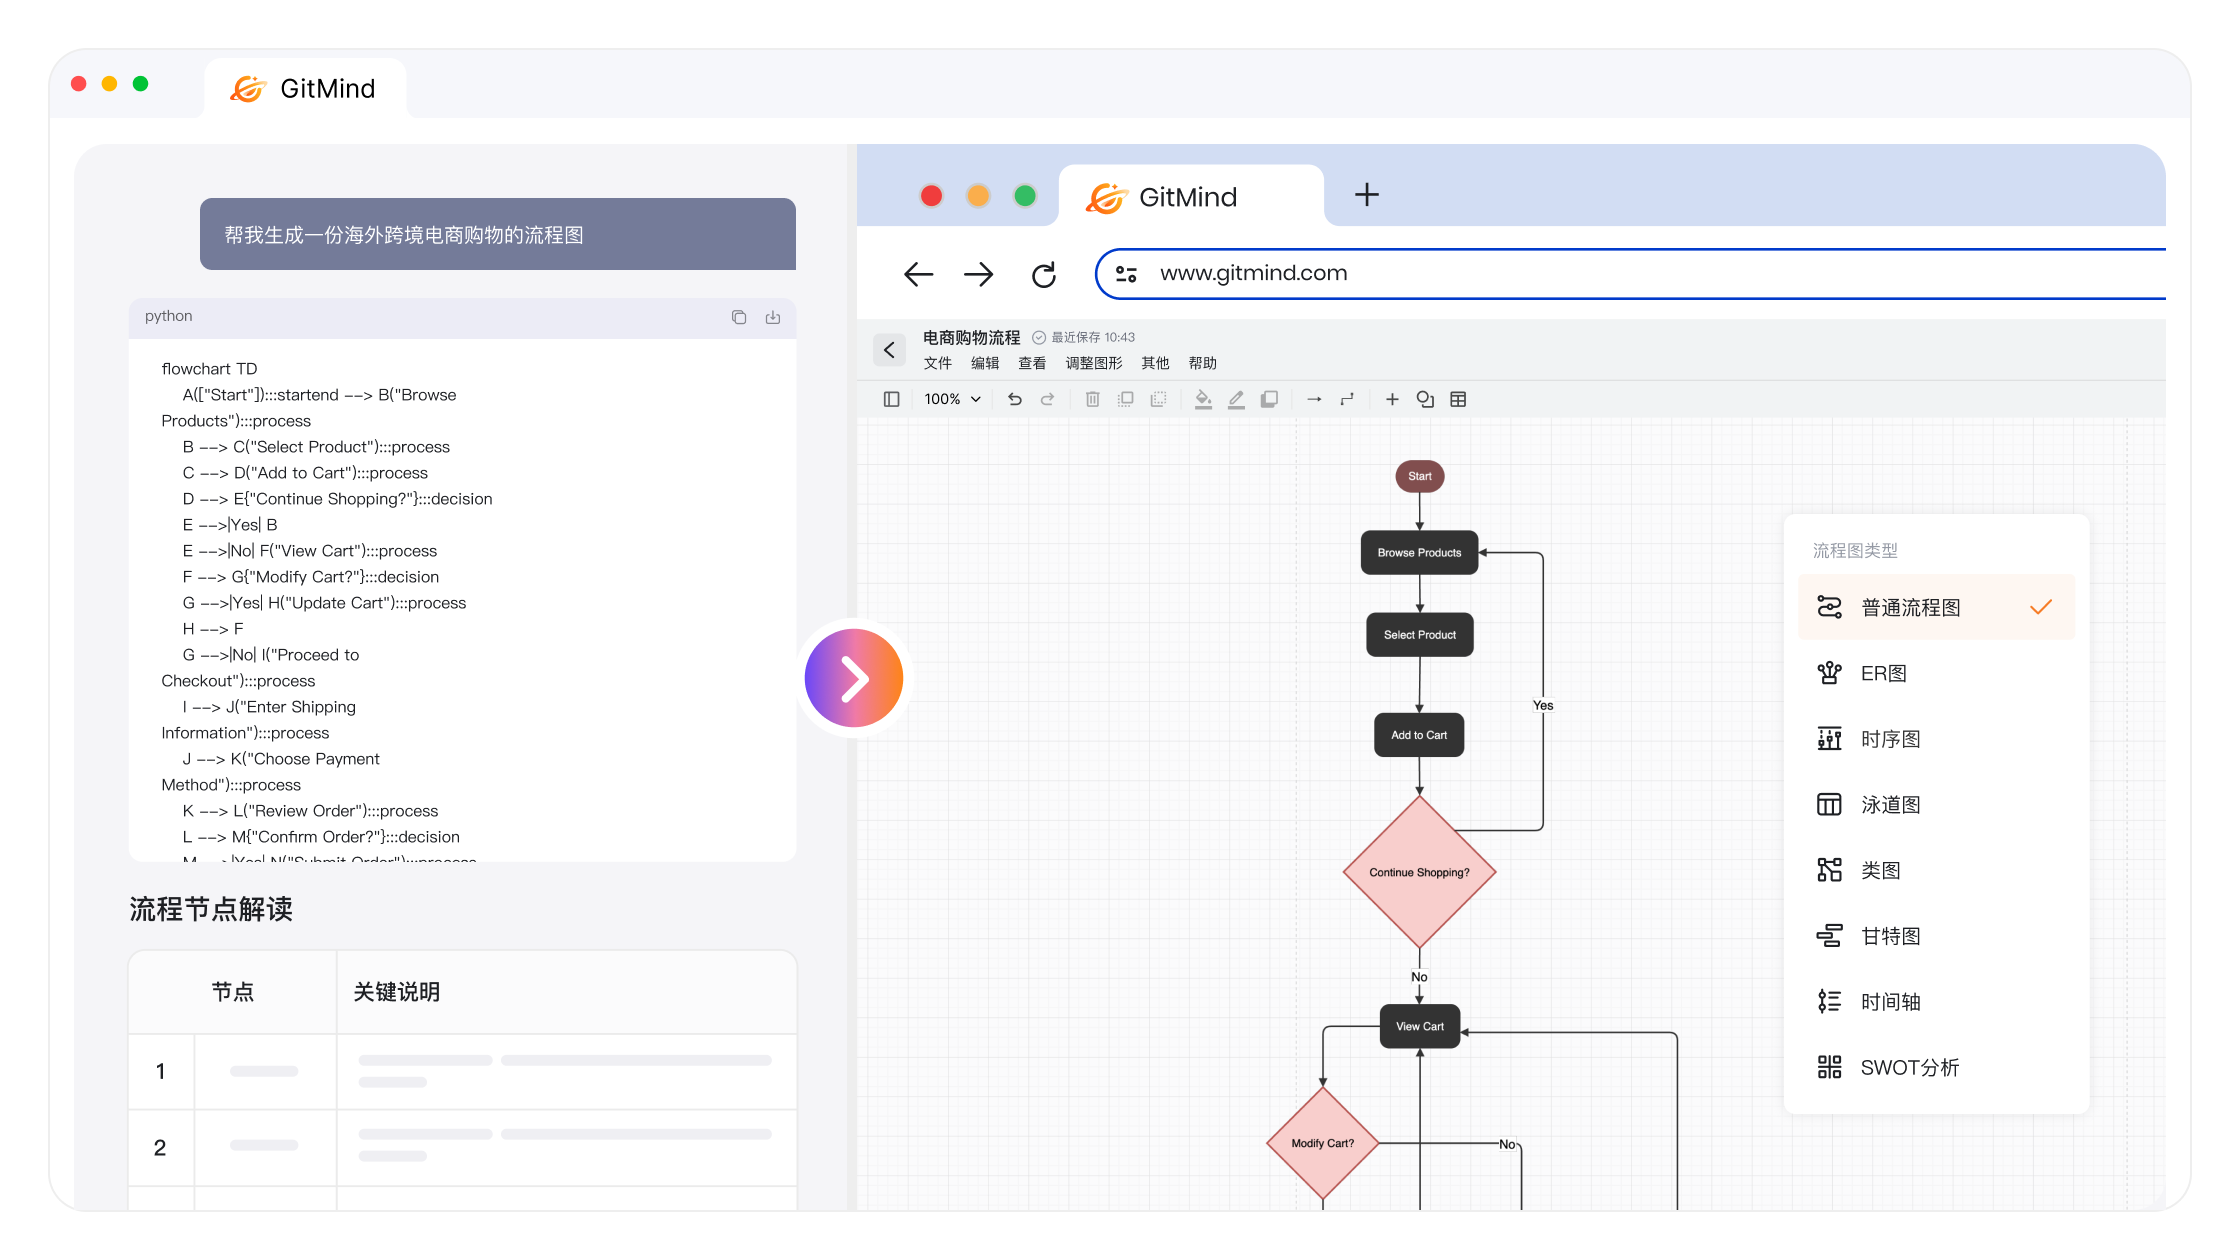Click the browser reload button
This screenshot has width=2240, height=1260.
point(1044,274)
